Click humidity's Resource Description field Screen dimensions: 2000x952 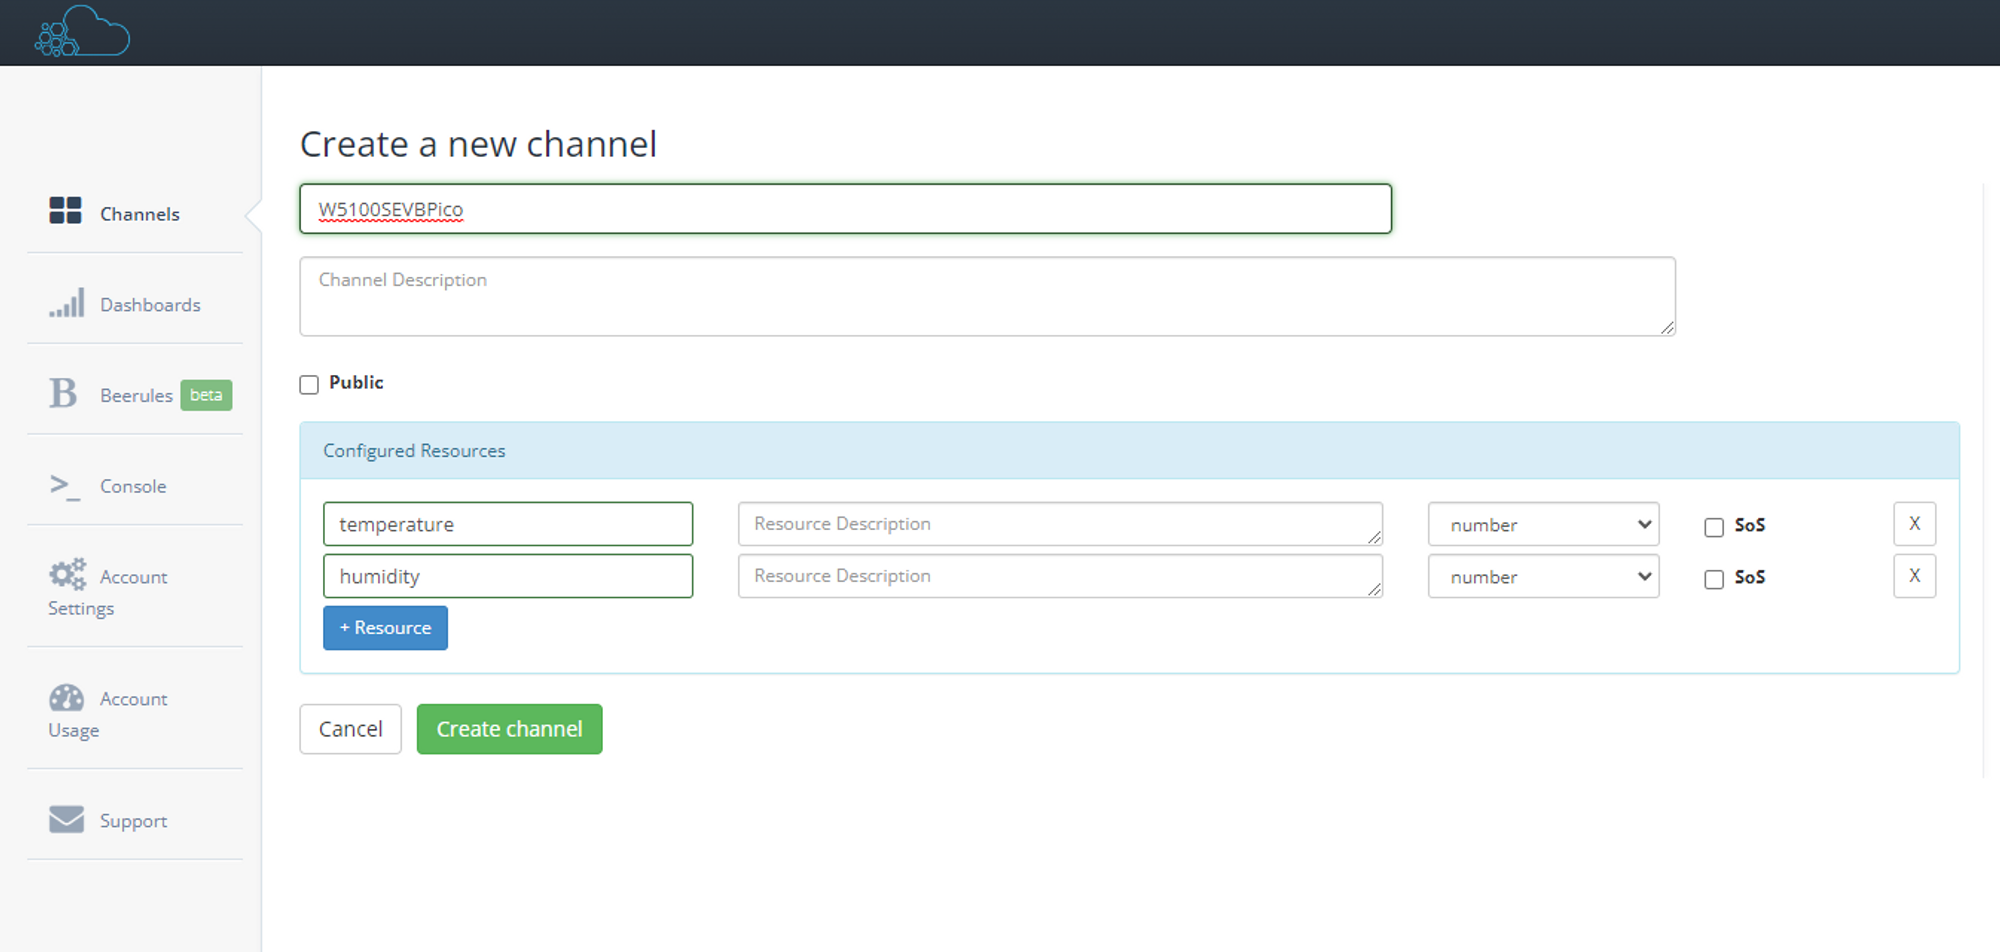[x=1060, y=576]
